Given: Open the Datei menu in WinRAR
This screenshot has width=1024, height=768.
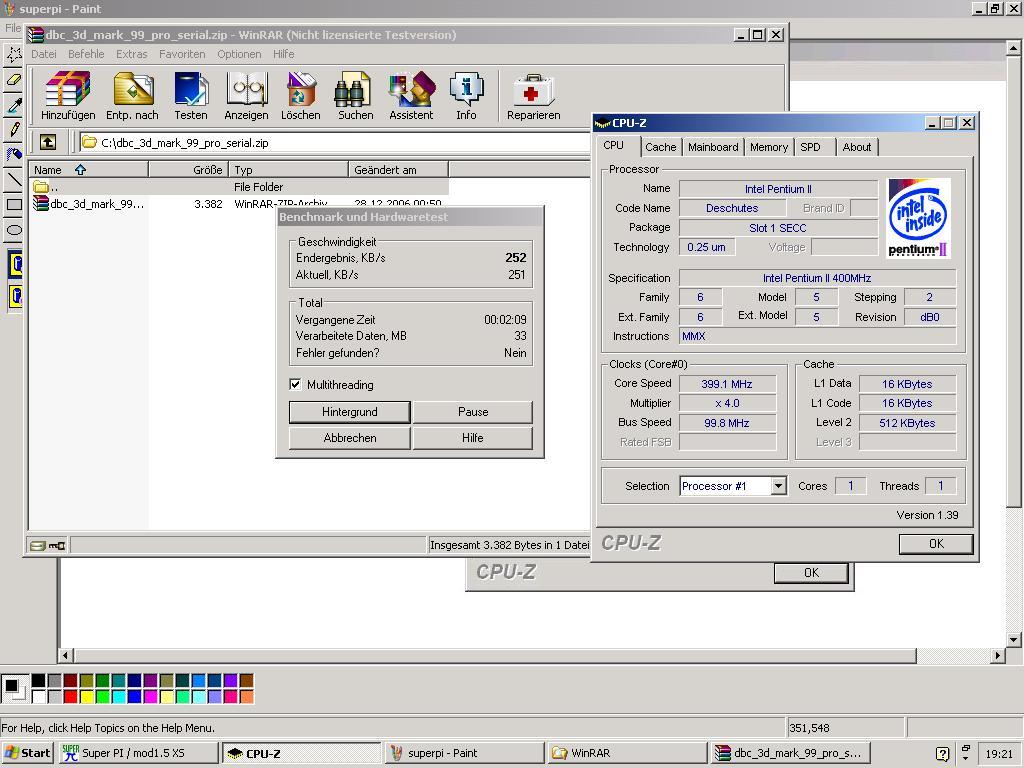Looking at the screenshot, I should tap(44, 54).
